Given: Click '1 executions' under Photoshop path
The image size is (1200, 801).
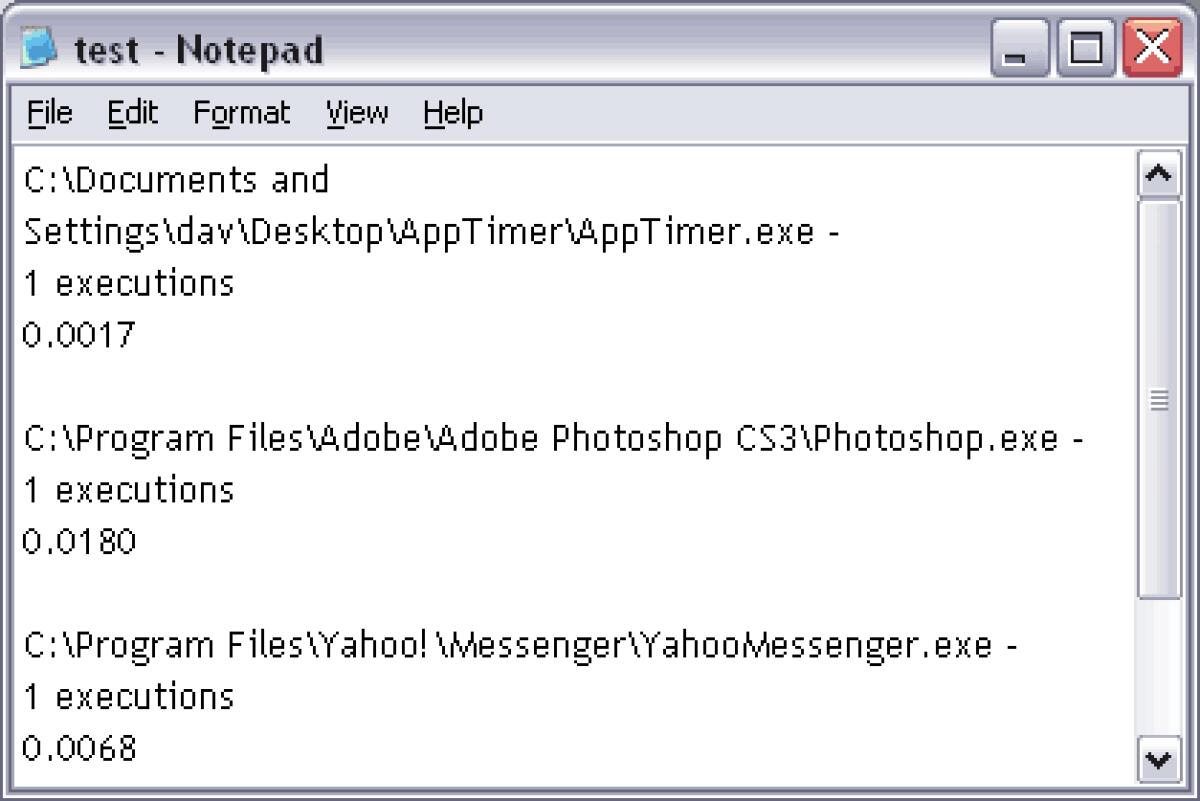Looking at the screenshot, I should 128,491.
